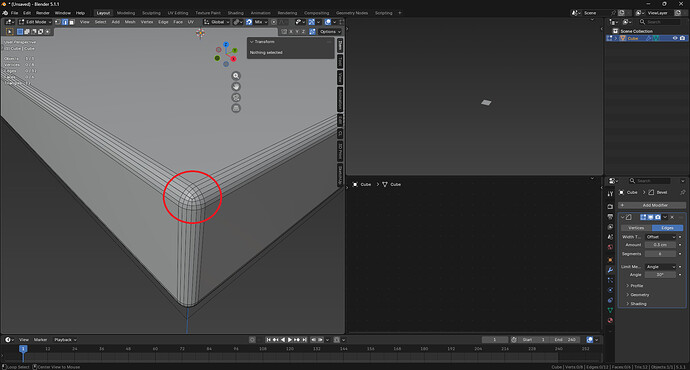Open the View Layer properties tab icon
Viewport: 690px width, 370px height.
coord(610,227)
